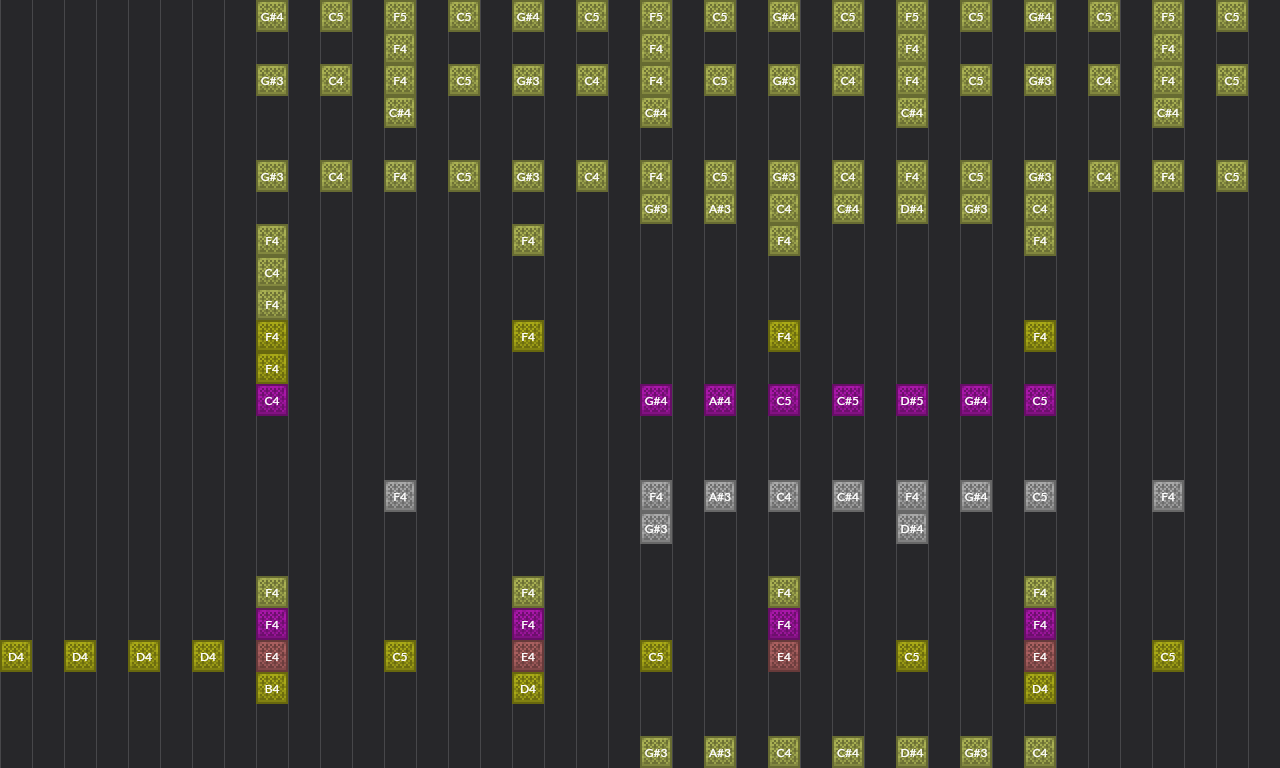Viewport: 1280px width, 768px height.
Task: Click the olive C4 note between two F4 blocks
Action: [x=272, y=272]
